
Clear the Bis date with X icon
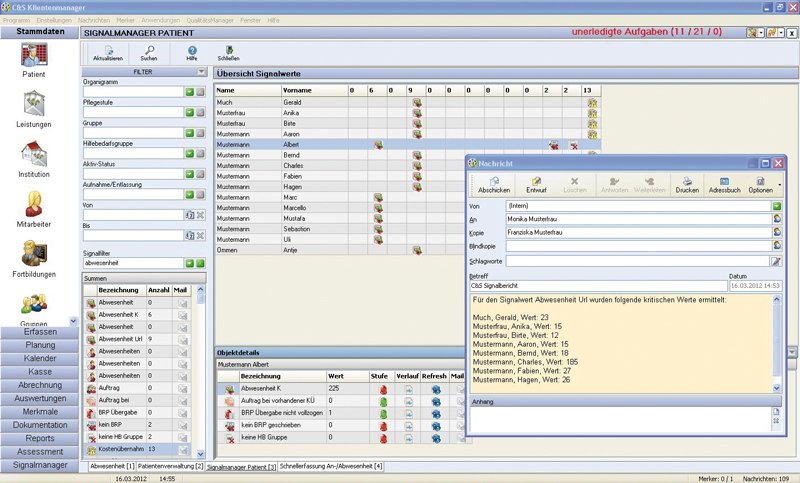(201, 236)
